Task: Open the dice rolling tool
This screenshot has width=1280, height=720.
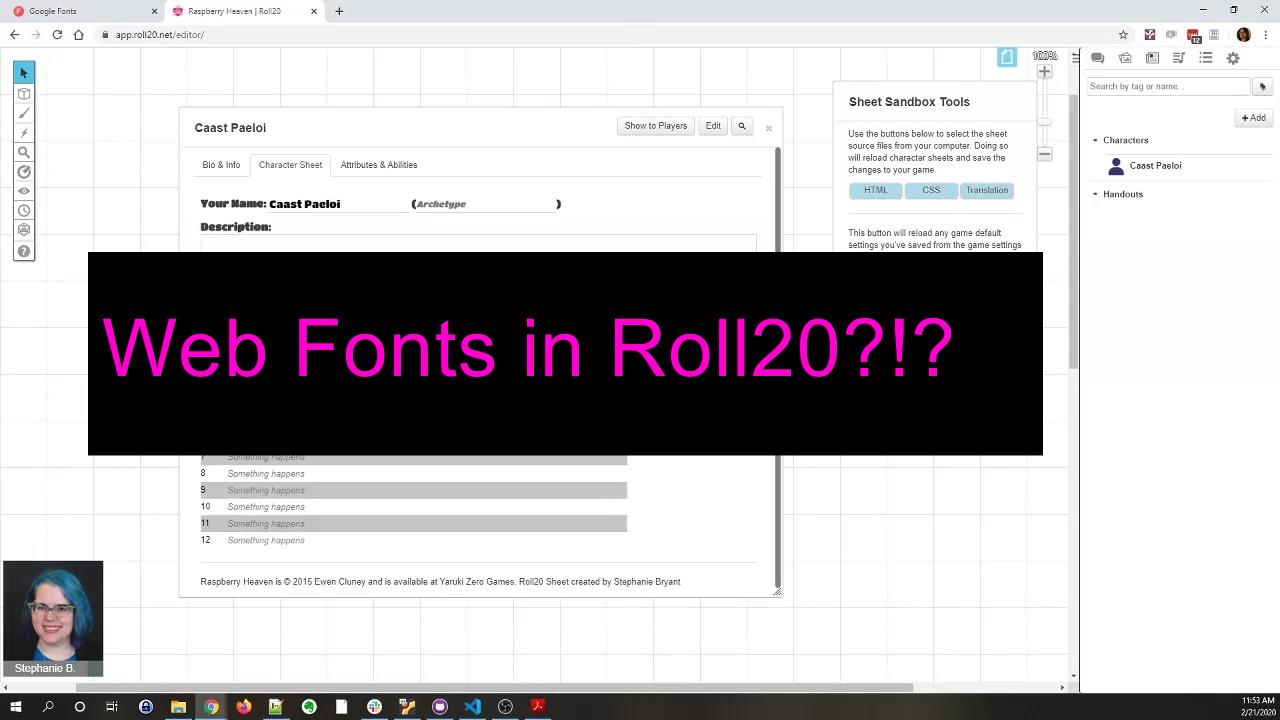Action: (x=24, y=230)
